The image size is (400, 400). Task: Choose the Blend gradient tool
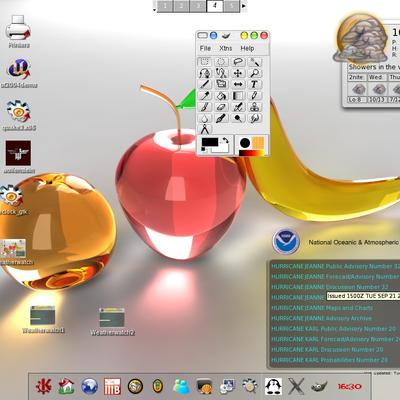(x=238, y=96)
